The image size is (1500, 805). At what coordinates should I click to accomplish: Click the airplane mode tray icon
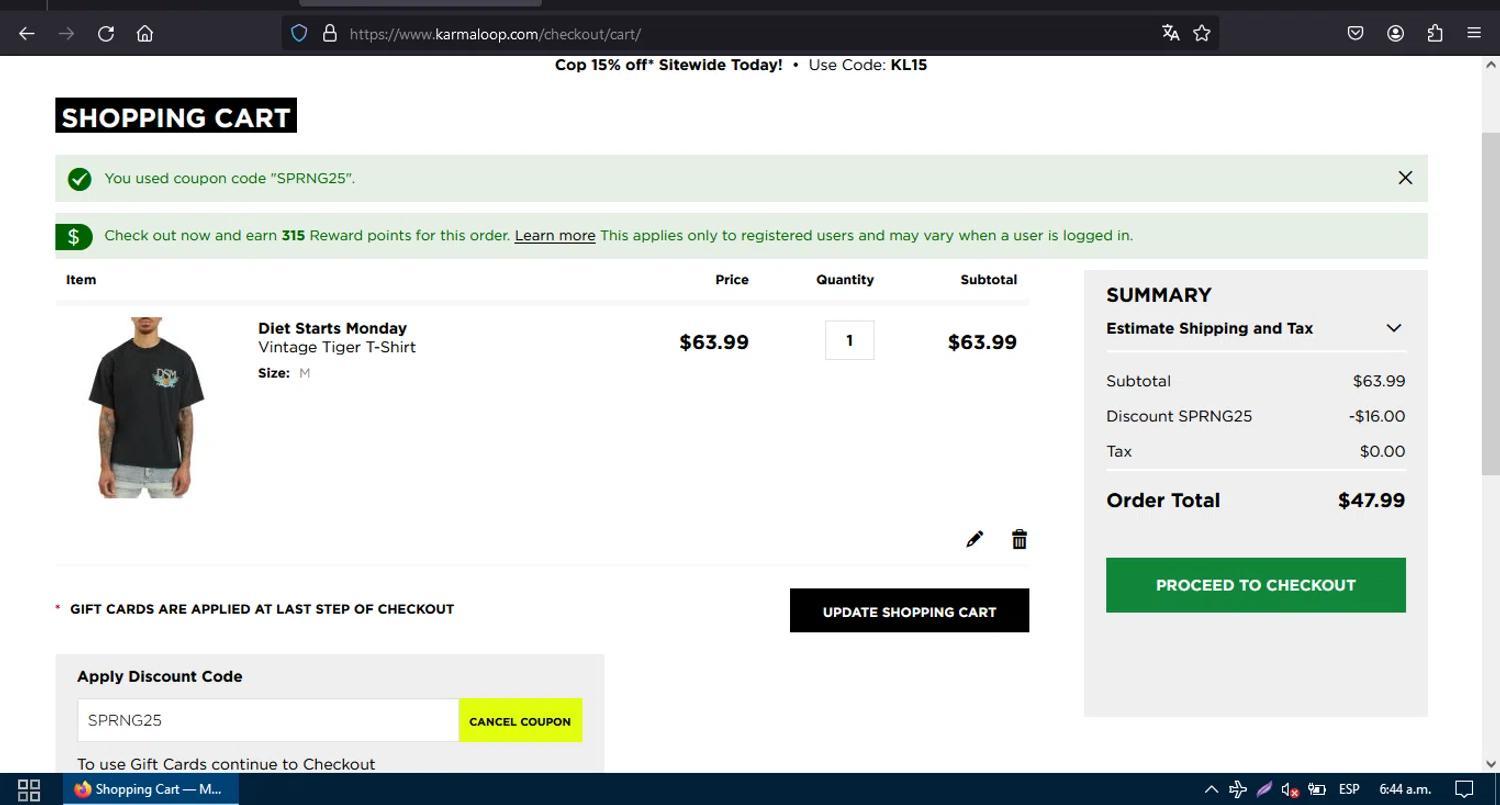[x=1237, y=789]
